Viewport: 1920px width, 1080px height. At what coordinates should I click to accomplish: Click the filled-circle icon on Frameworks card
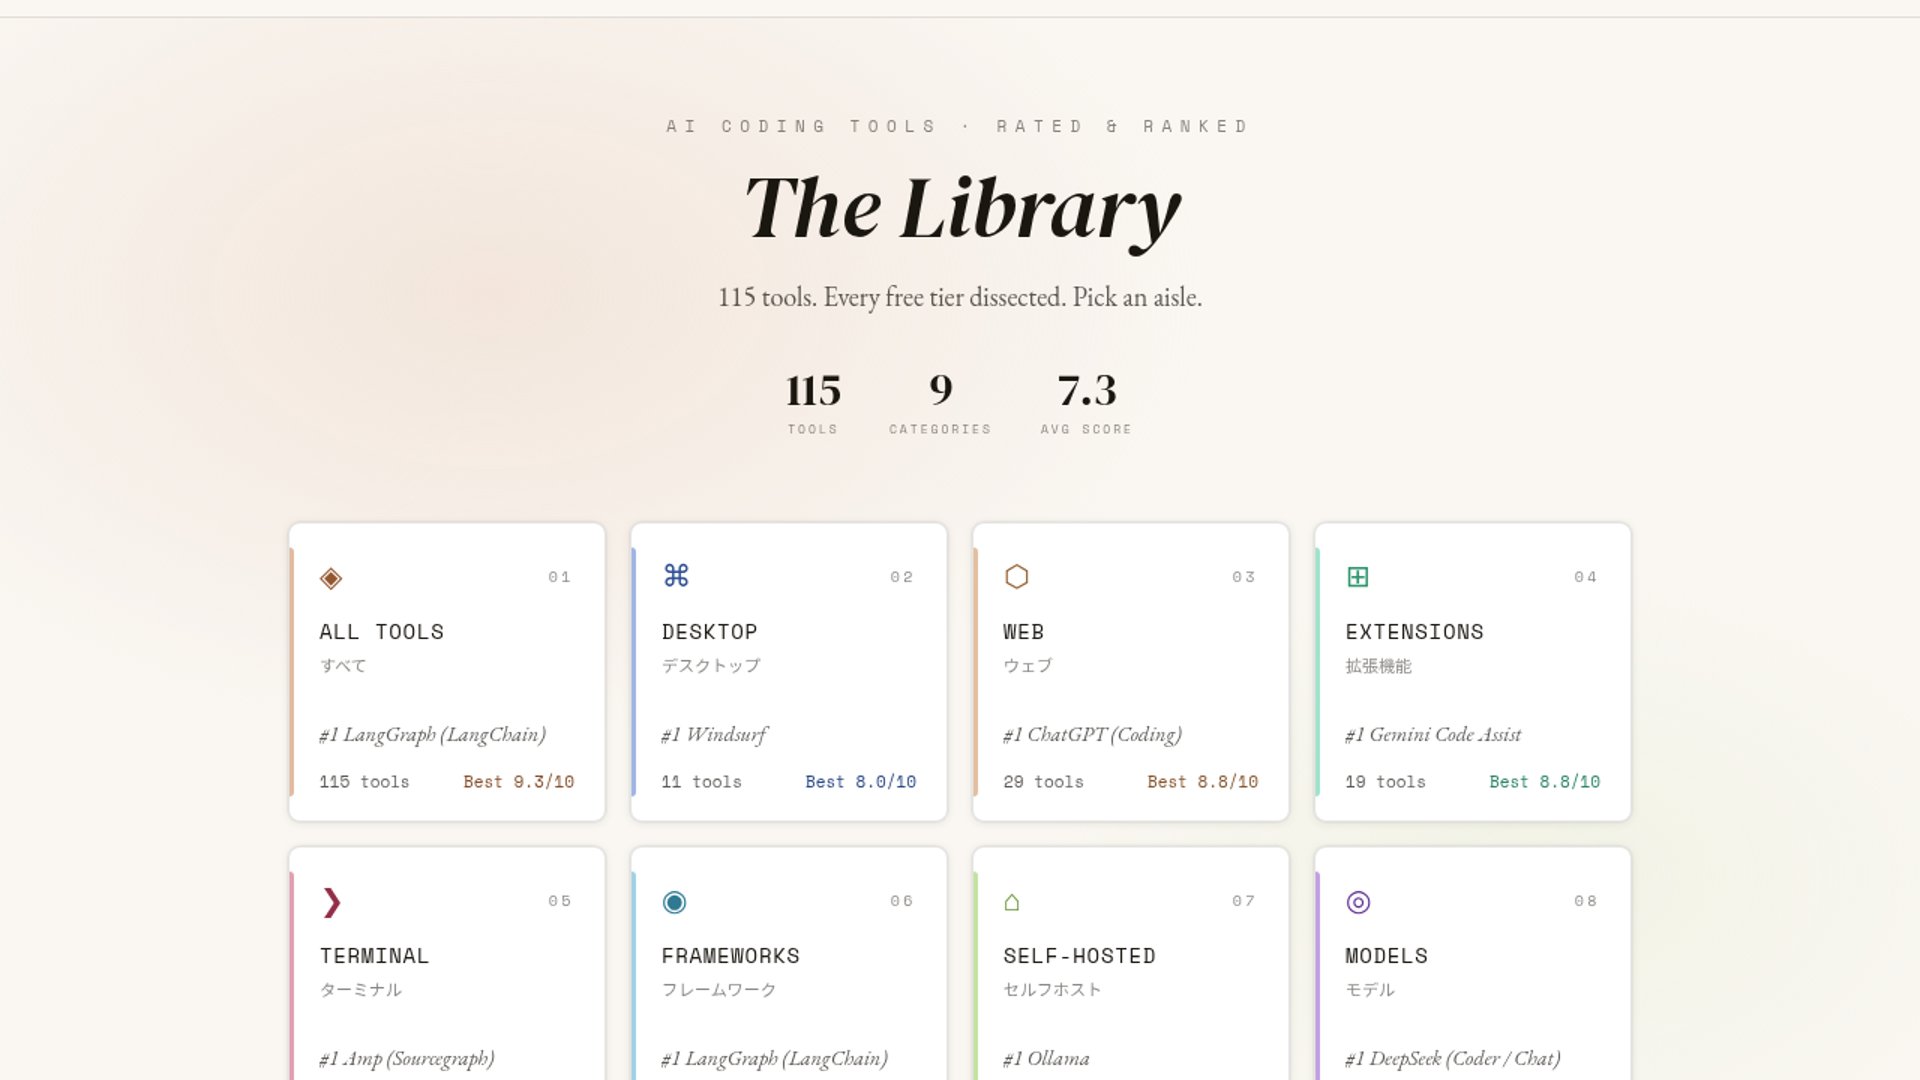pos(674,902)
